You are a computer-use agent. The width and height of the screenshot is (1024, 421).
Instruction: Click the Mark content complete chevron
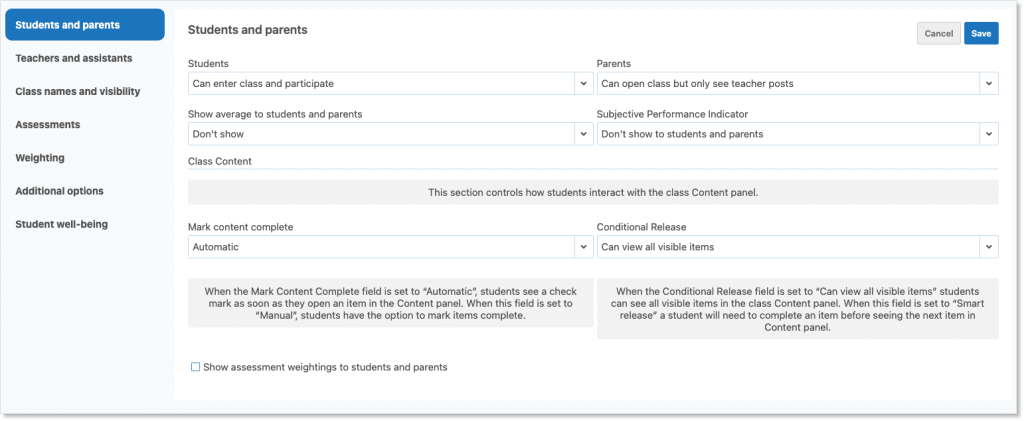tap(582, 246)
